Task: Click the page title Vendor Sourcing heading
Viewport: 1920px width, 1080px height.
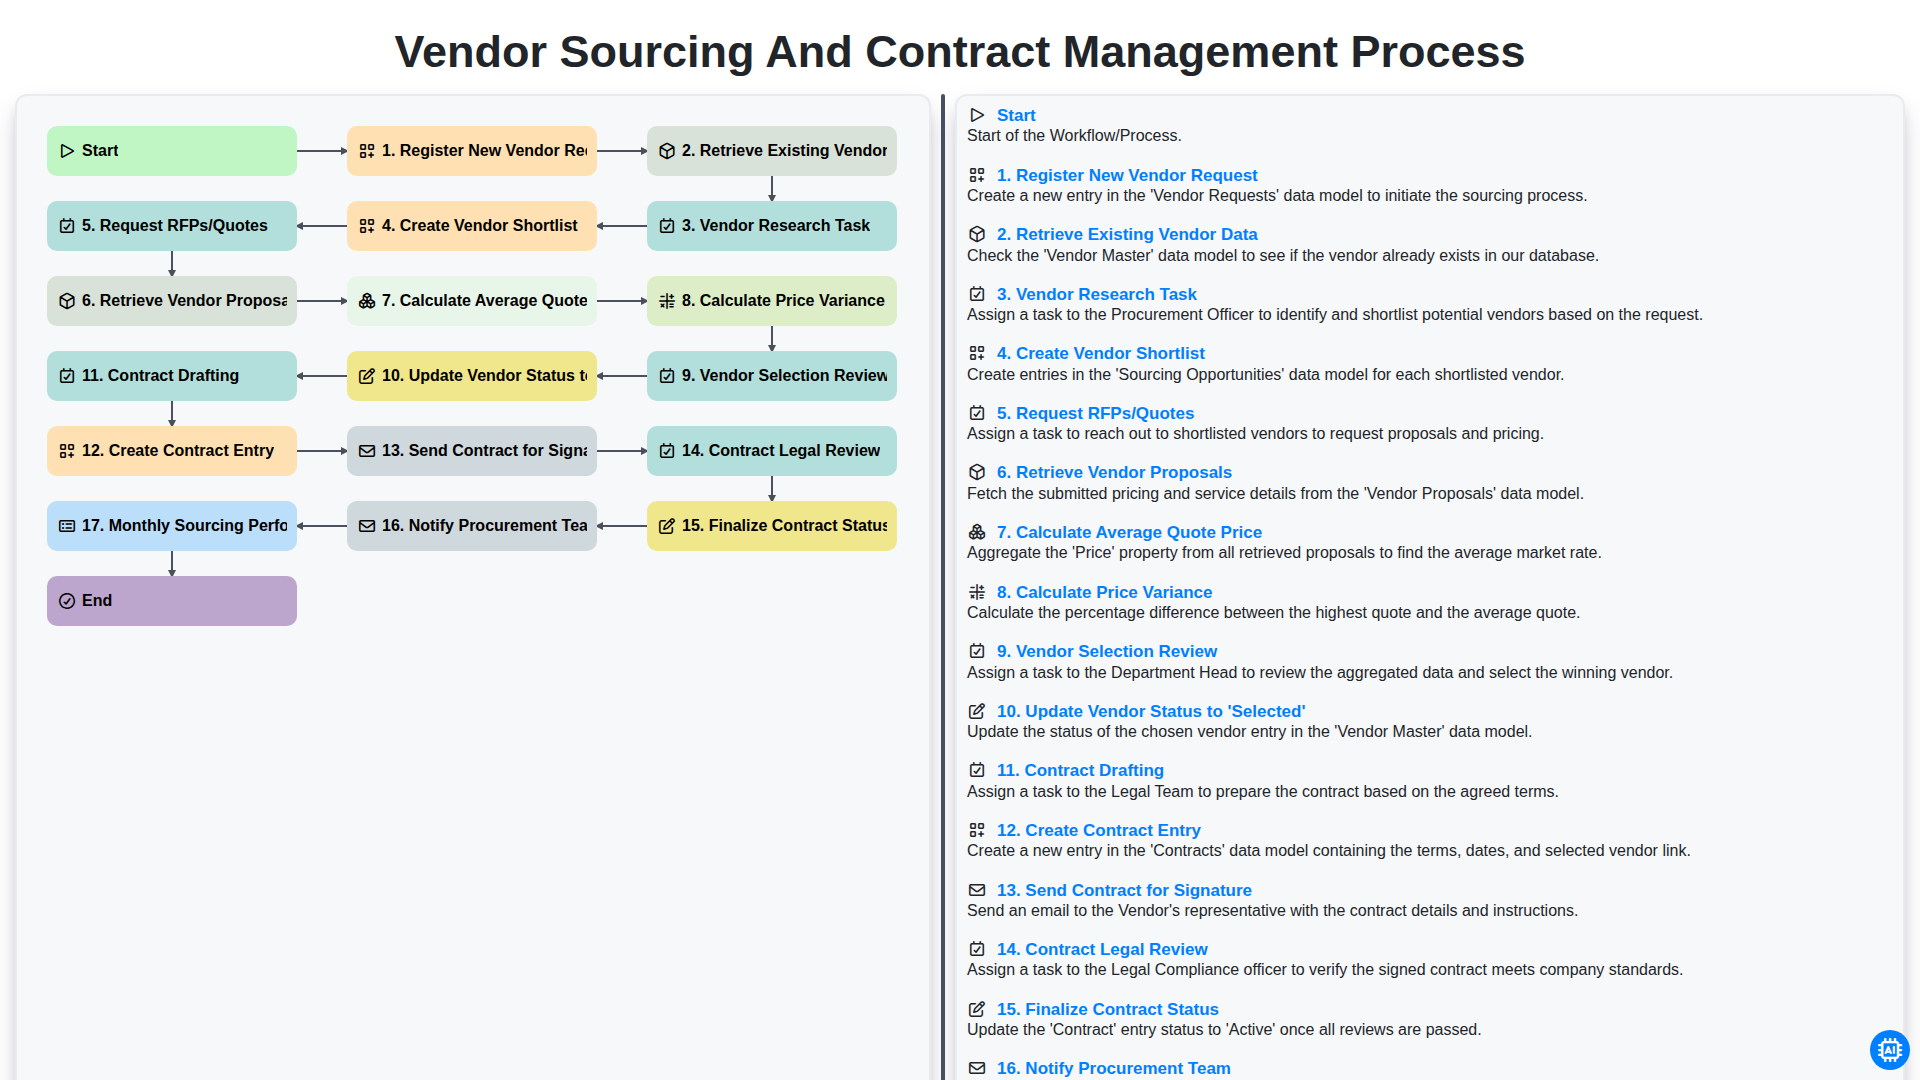Action: pyautogui.click(x=960, y=52)
